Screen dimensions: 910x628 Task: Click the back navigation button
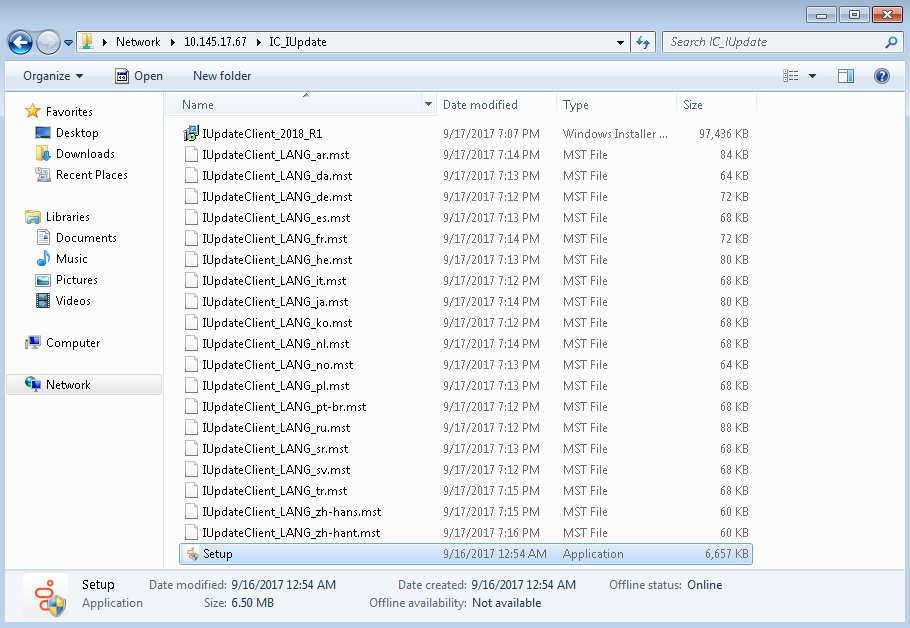point(20,42)
